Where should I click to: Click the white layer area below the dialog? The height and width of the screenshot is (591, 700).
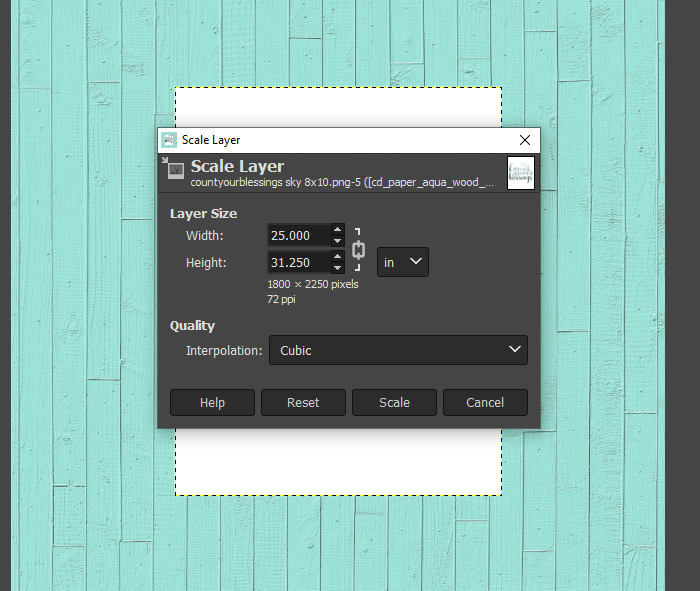[x=338, y=462]
